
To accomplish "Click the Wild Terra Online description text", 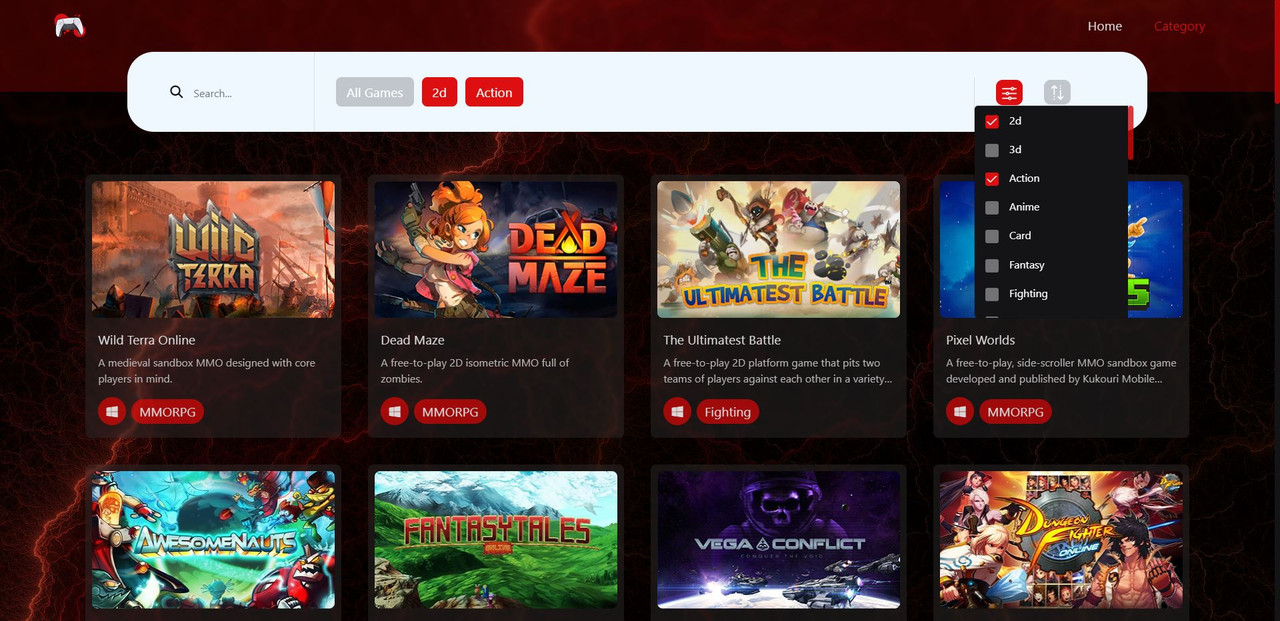I will (206, 371).
